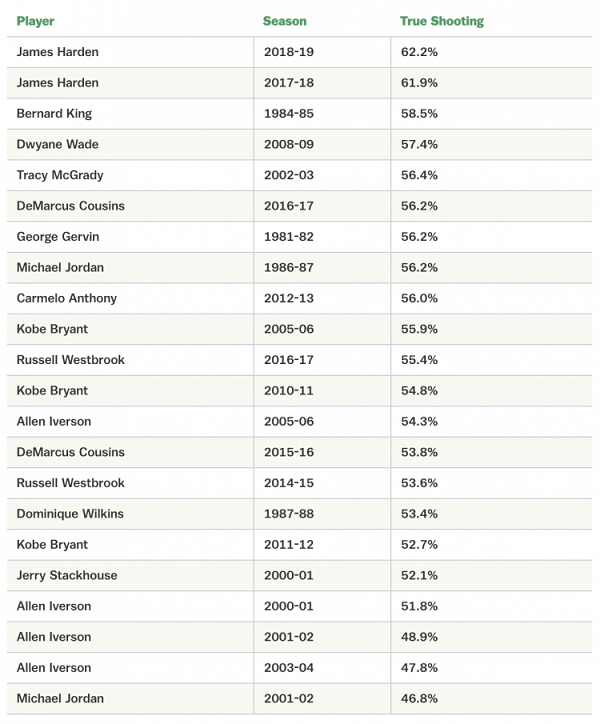Select the Carmelo Anthony name cell
This screenshot has height=724, width=600.
pyautogui.click(x=66, y=298)
